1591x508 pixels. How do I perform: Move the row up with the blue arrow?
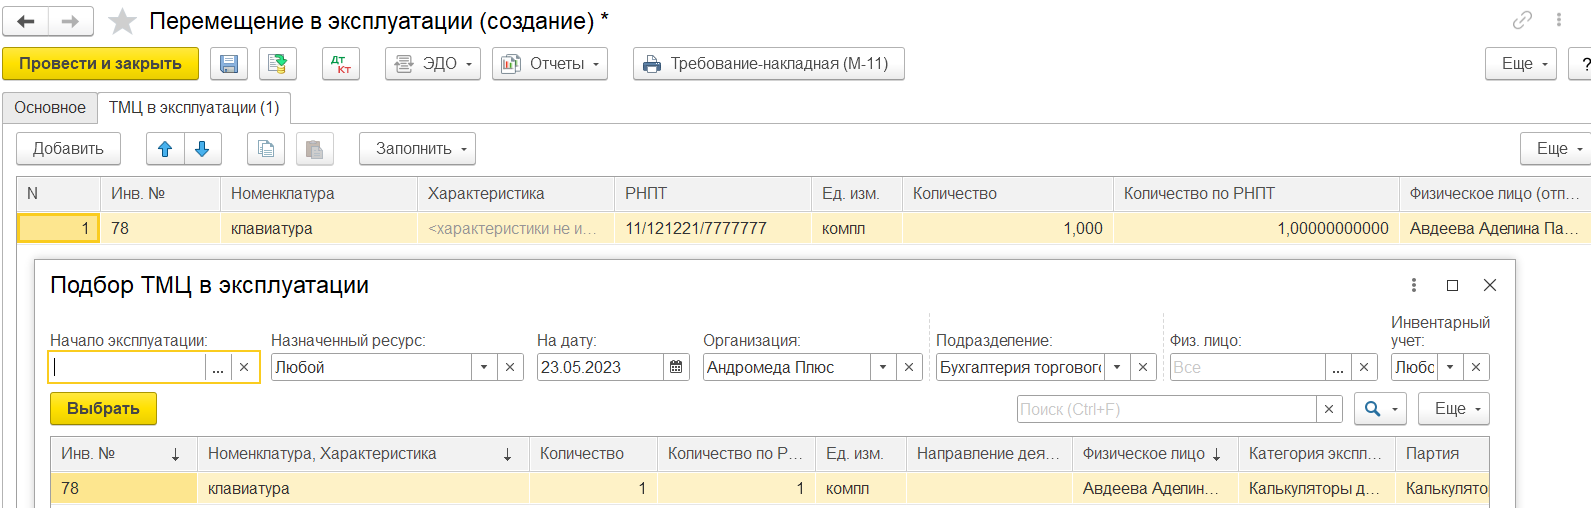pyautogui.click(x=165, y=149)
